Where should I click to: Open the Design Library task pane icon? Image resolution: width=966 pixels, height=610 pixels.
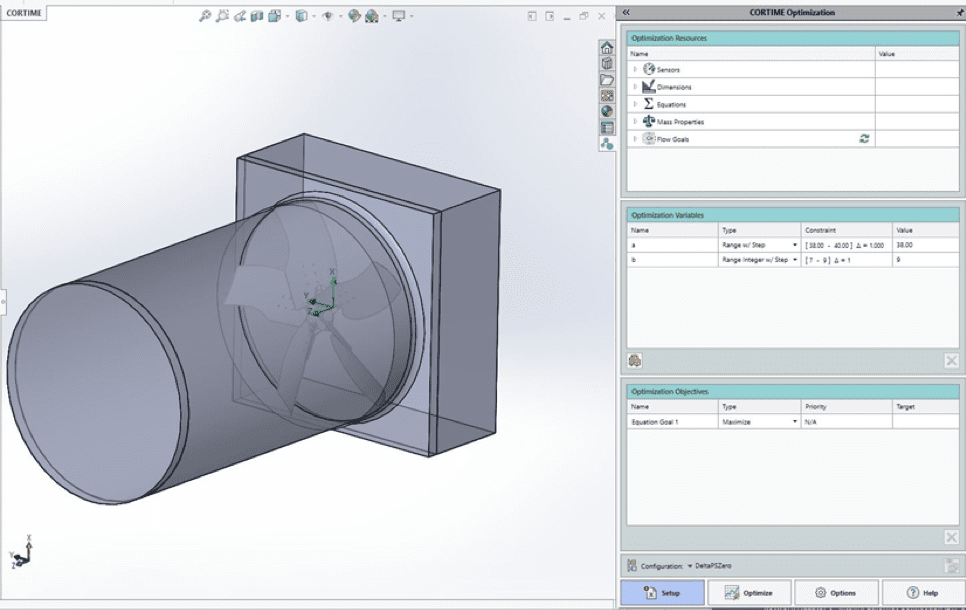pyautogui.click(x=607, y=63)
